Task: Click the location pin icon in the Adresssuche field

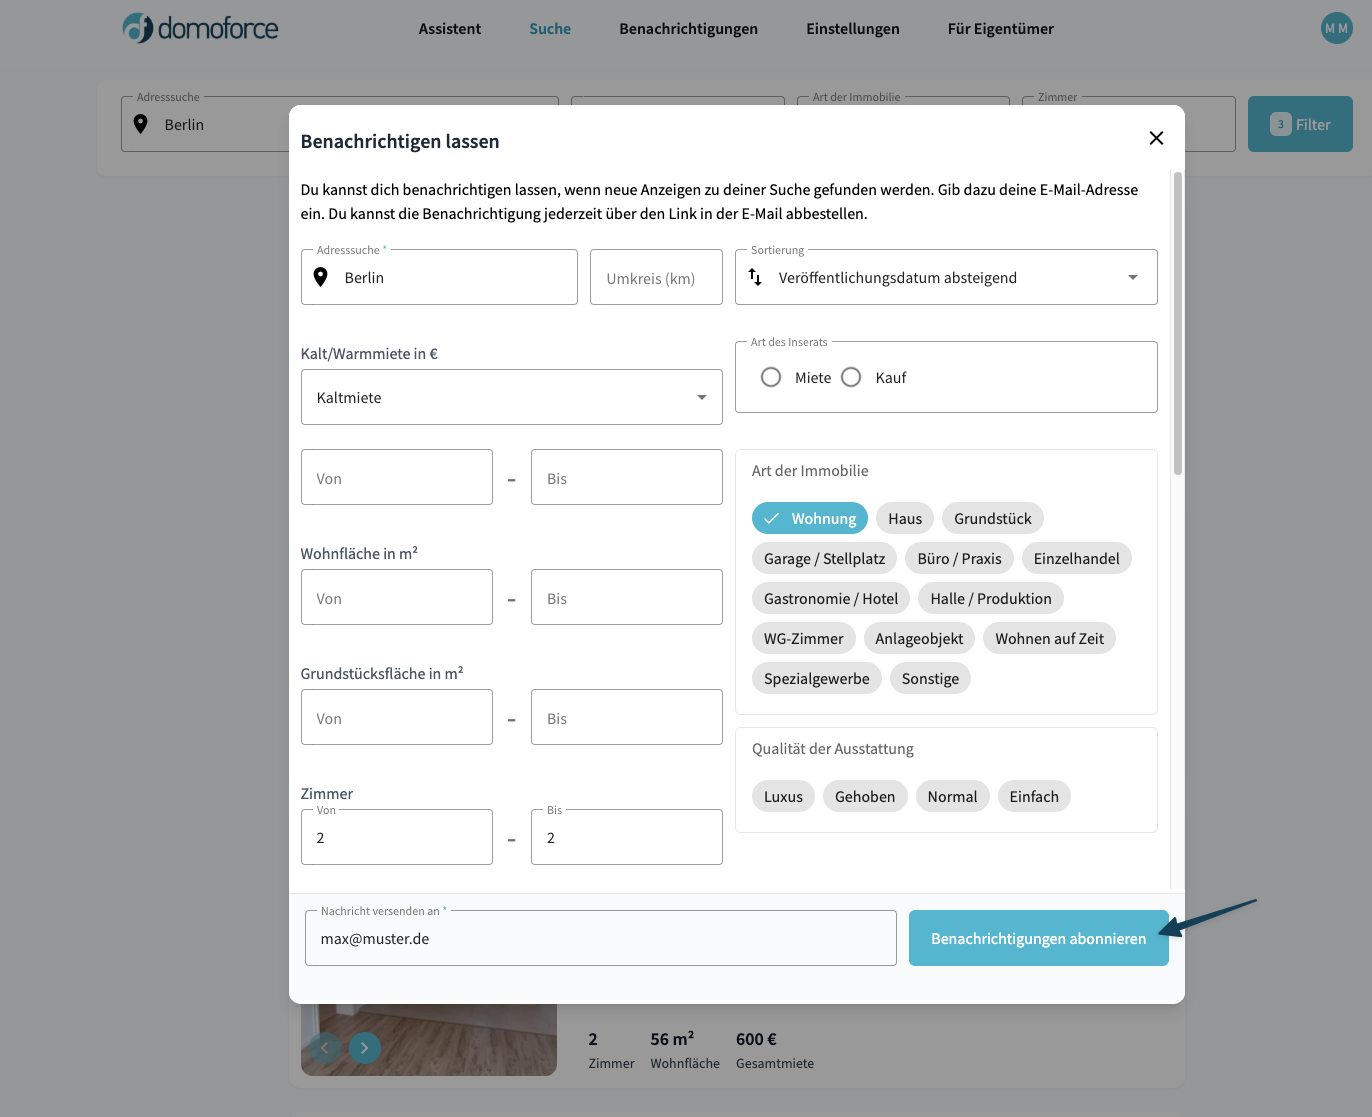Action: pos(320,277)
